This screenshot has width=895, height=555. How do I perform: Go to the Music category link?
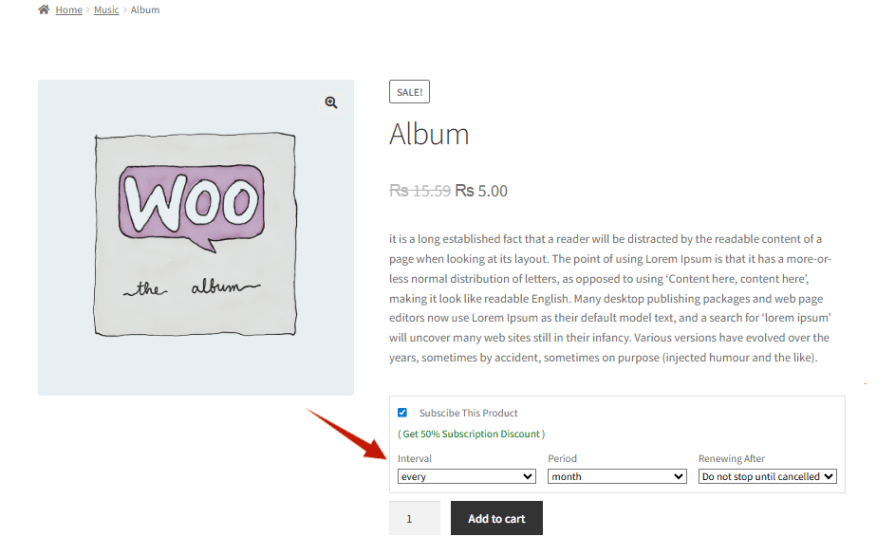[106, 10]
